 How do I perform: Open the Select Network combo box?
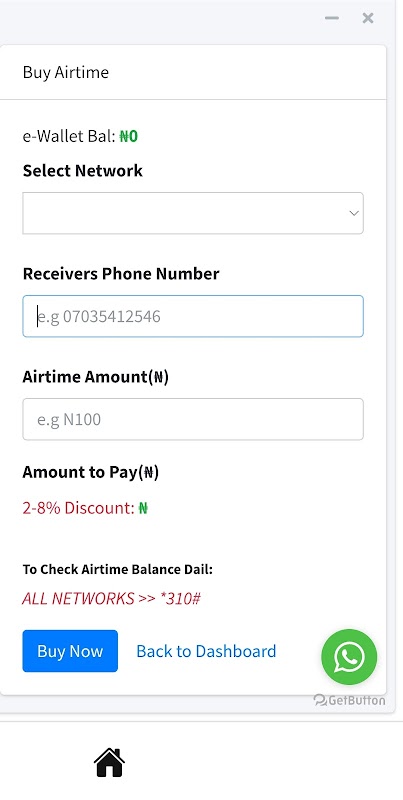tap(193, 213)
